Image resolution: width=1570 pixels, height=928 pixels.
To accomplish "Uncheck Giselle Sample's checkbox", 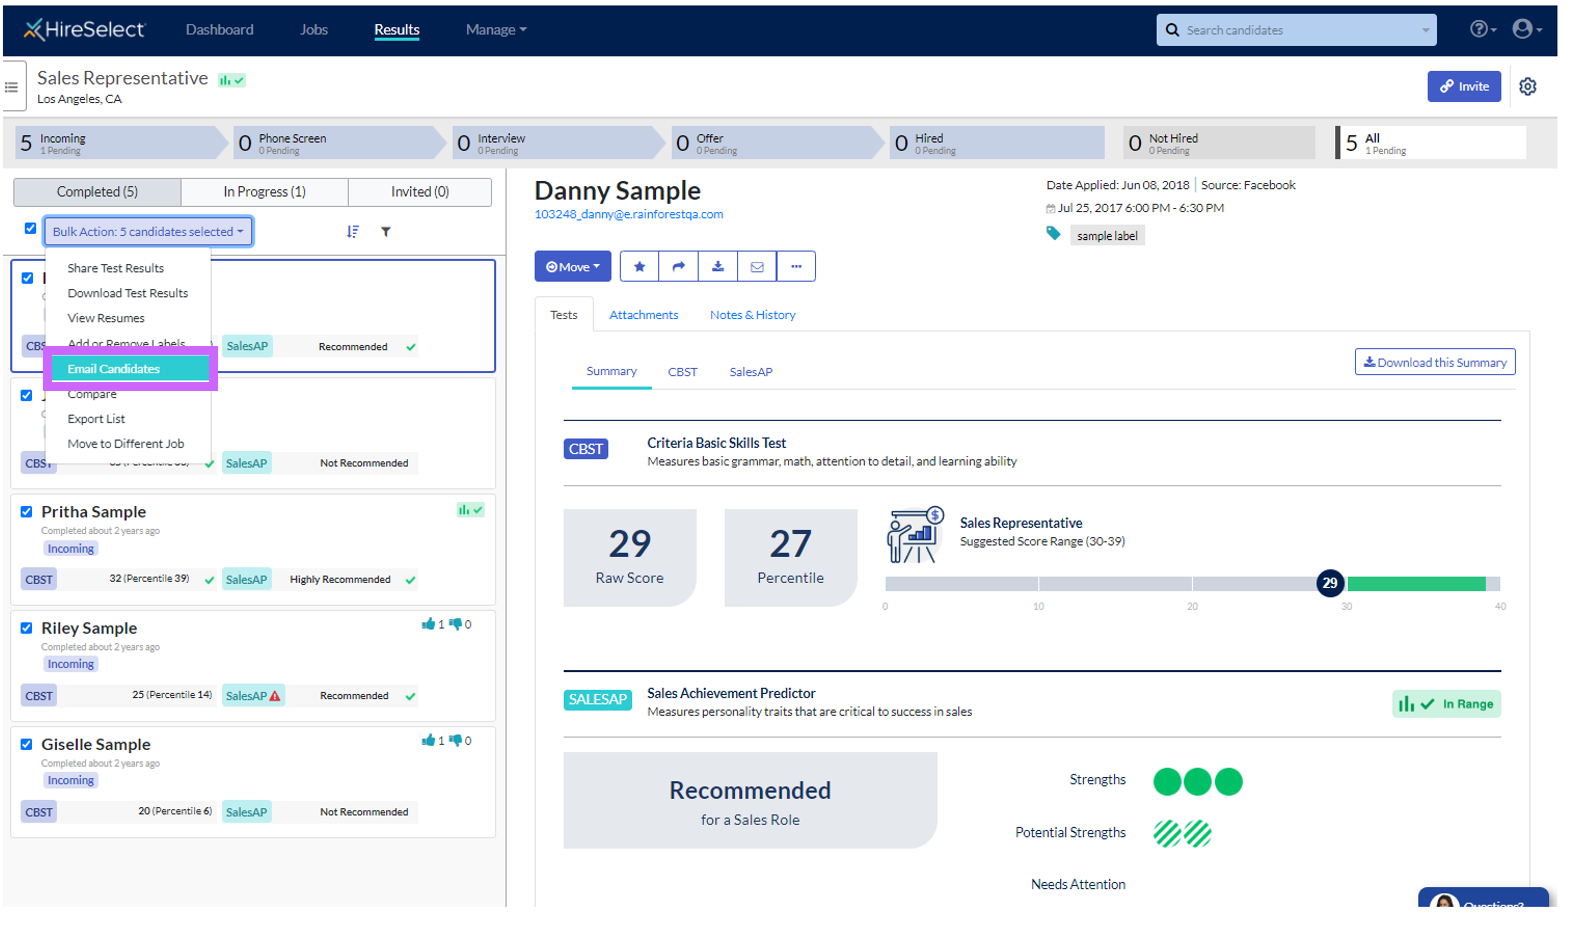I will 26,744.
